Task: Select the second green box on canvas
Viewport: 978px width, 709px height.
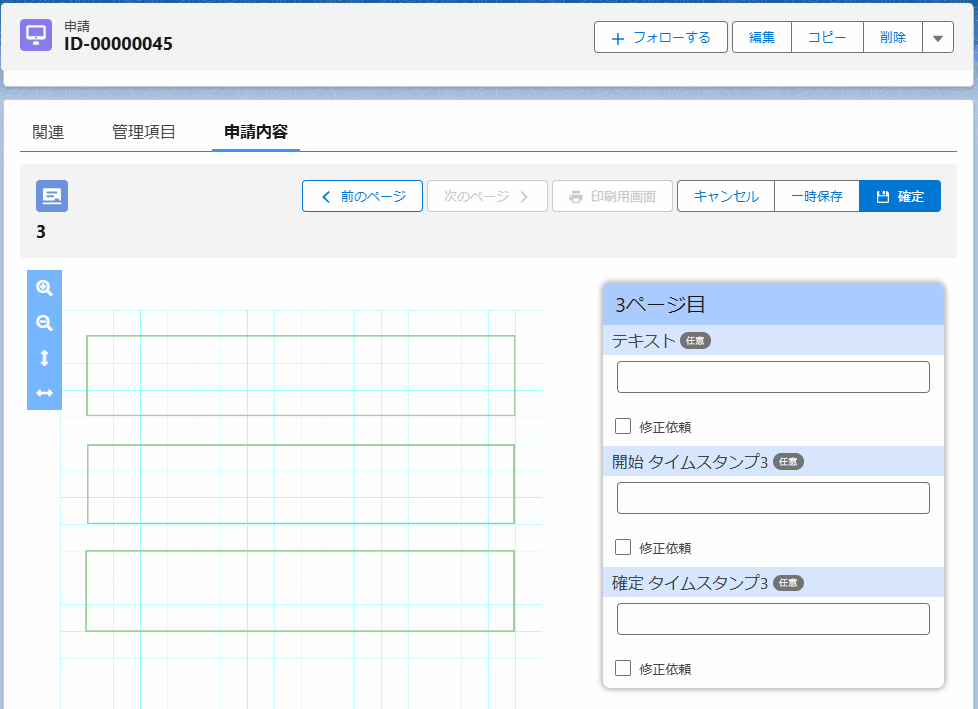Action: click(x=301, y=484)
